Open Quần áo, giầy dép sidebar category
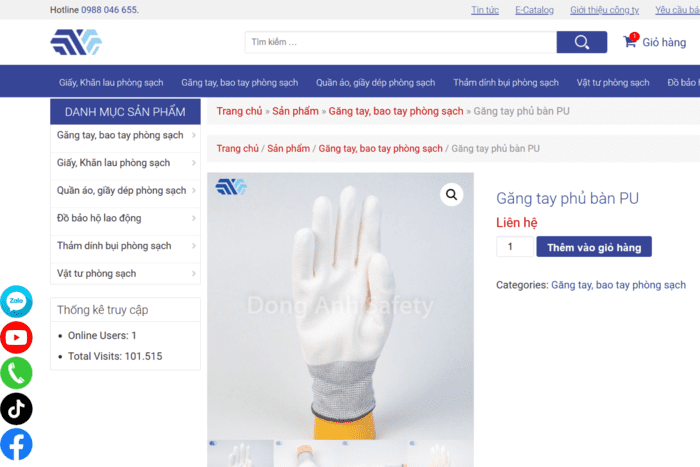This screenshot has height=467, width=700. click(x=121, y=190)
